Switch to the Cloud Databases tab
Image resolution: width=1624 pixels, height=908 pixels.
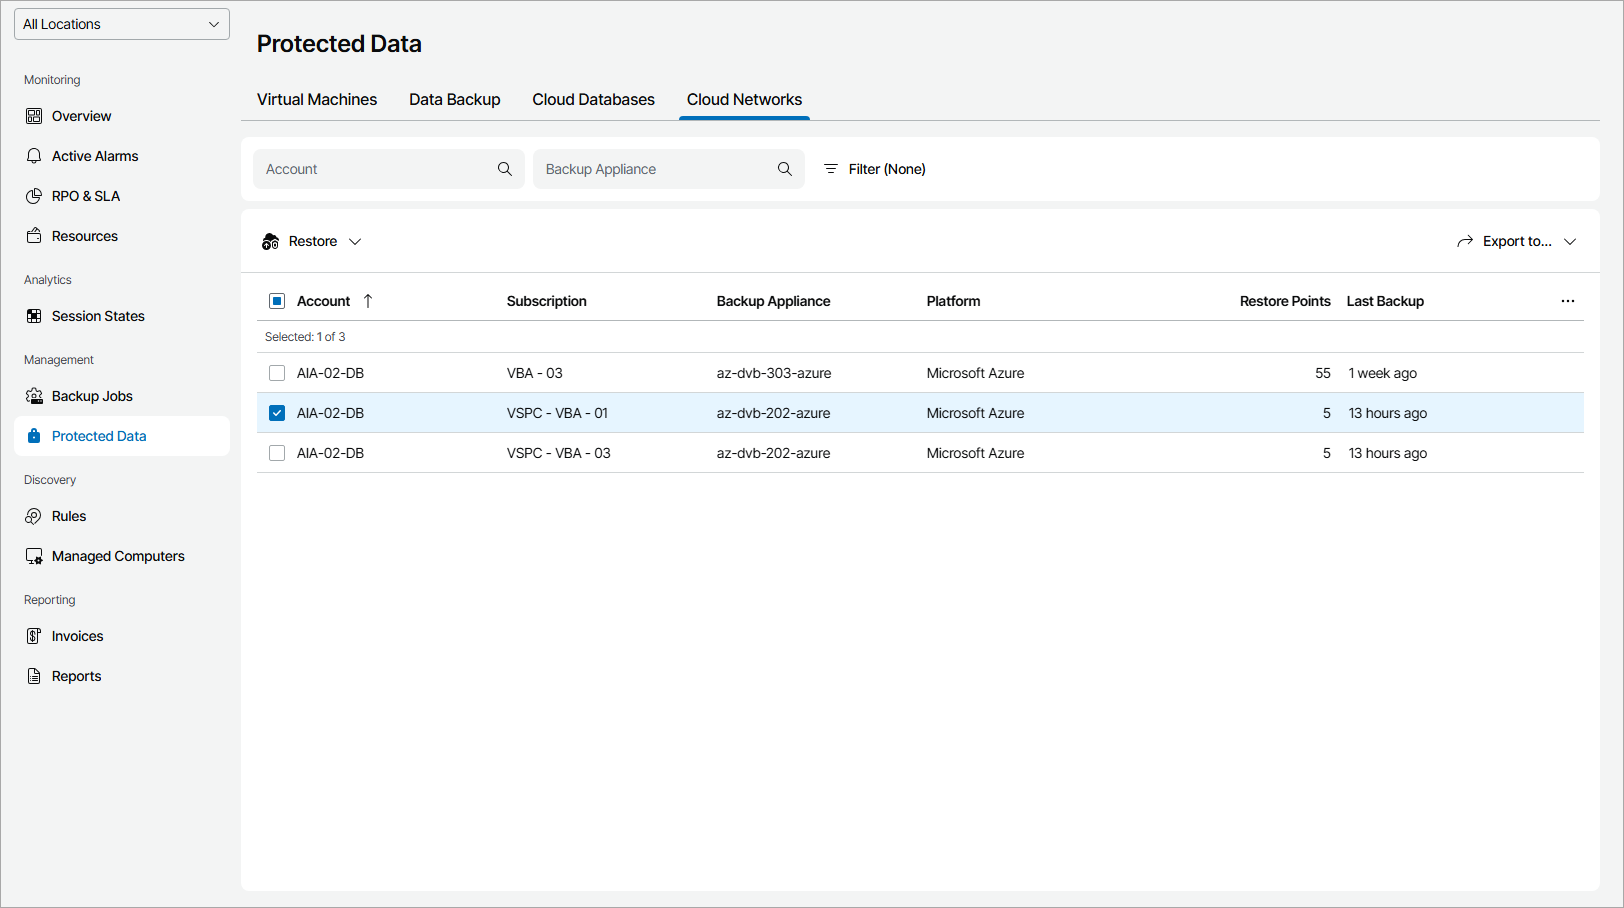point(593,100)
